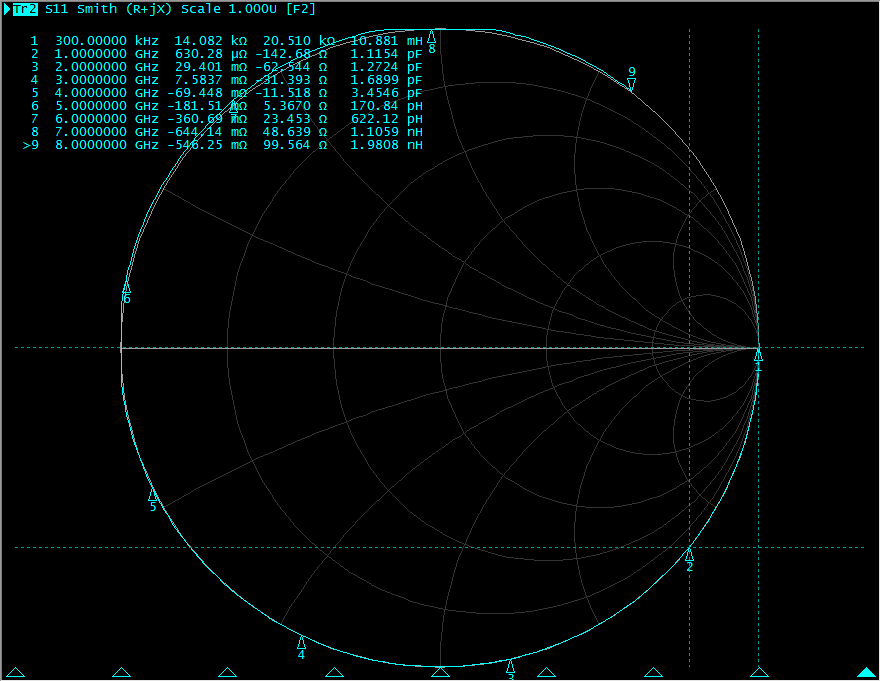Viewport: 880px width, 681px height.
Task: Click marker 2 triangle on the trace
Action: coord(689,554)
